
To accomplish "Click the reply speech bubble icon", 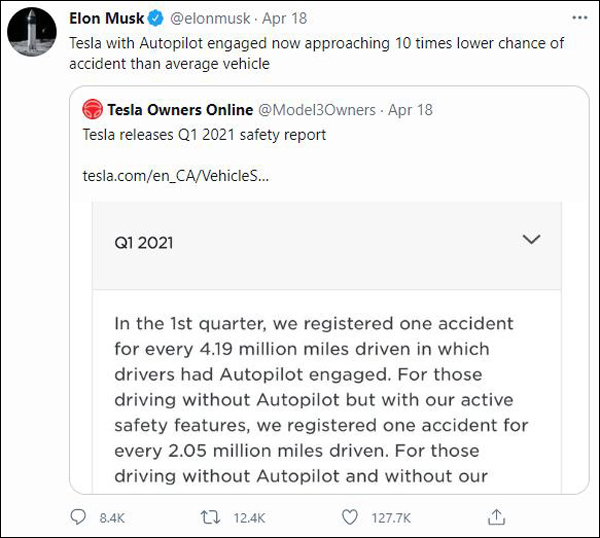I will tap(78, 517).
